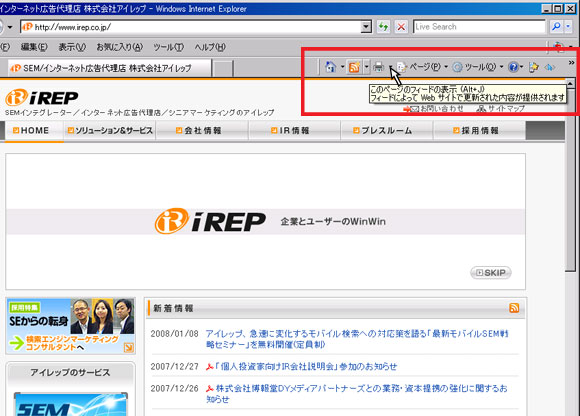Stop loading with the red X button
The width and height of the screenshot is (580, 416).
tap(401, 27)
